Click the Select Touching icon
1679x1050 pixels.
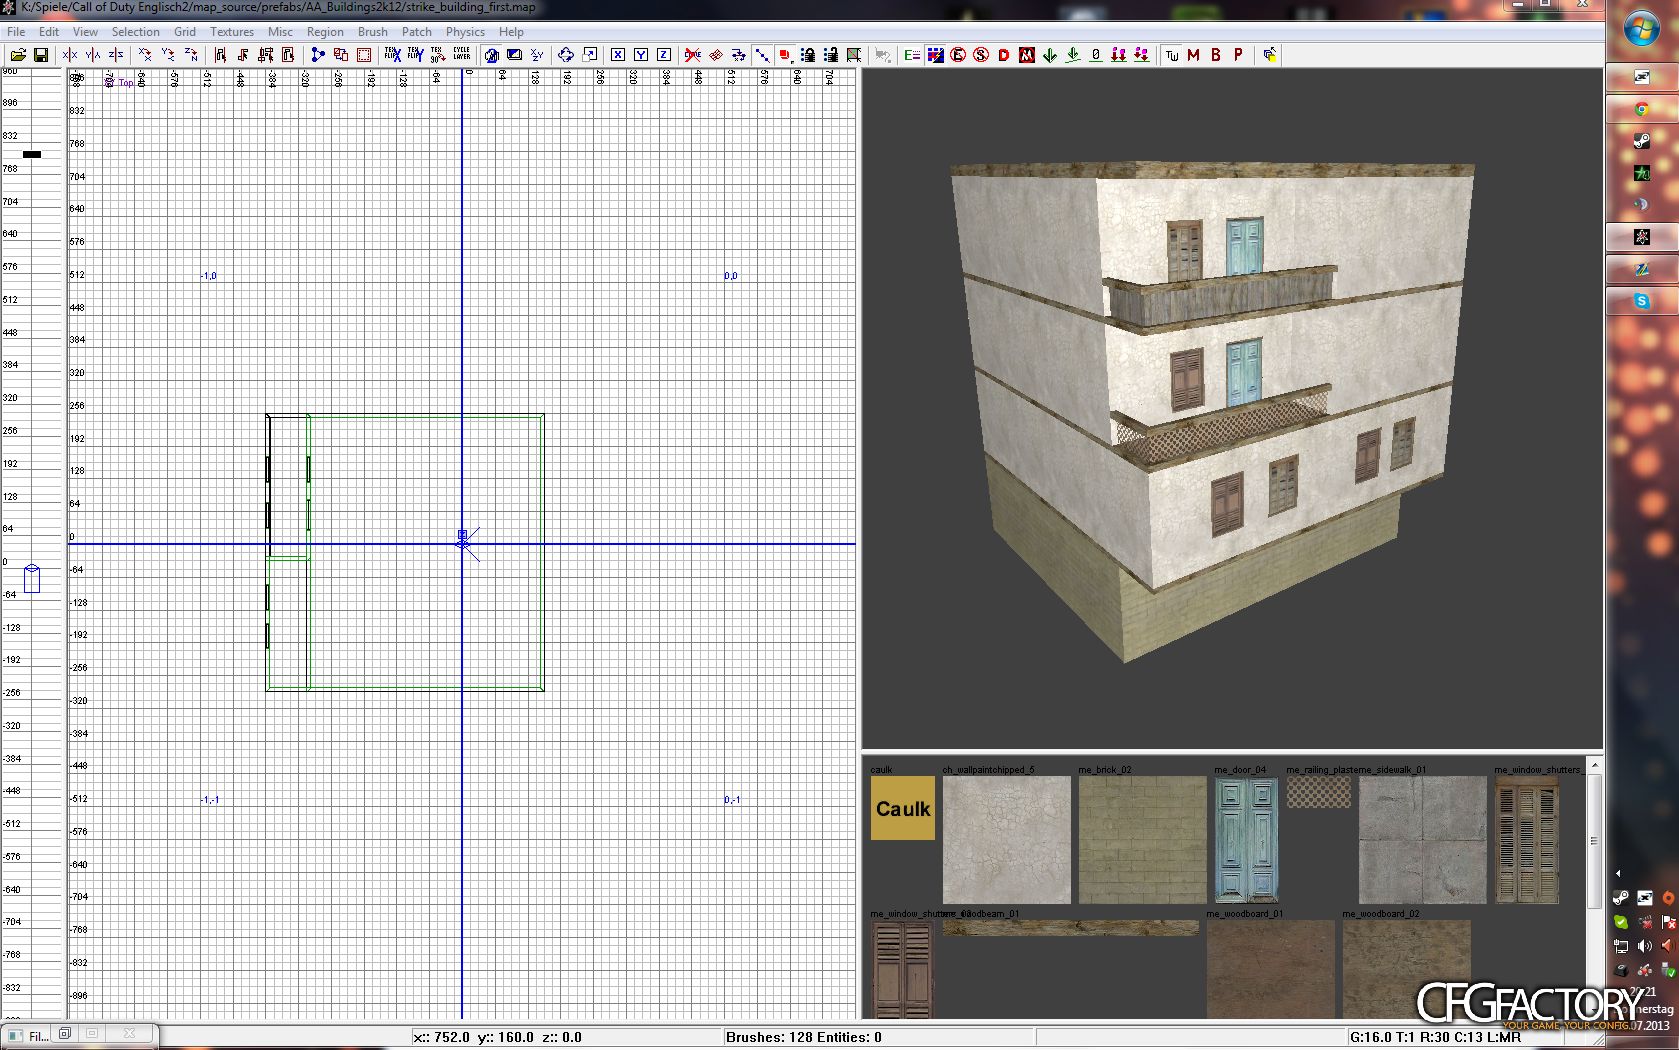pos(243,55)
